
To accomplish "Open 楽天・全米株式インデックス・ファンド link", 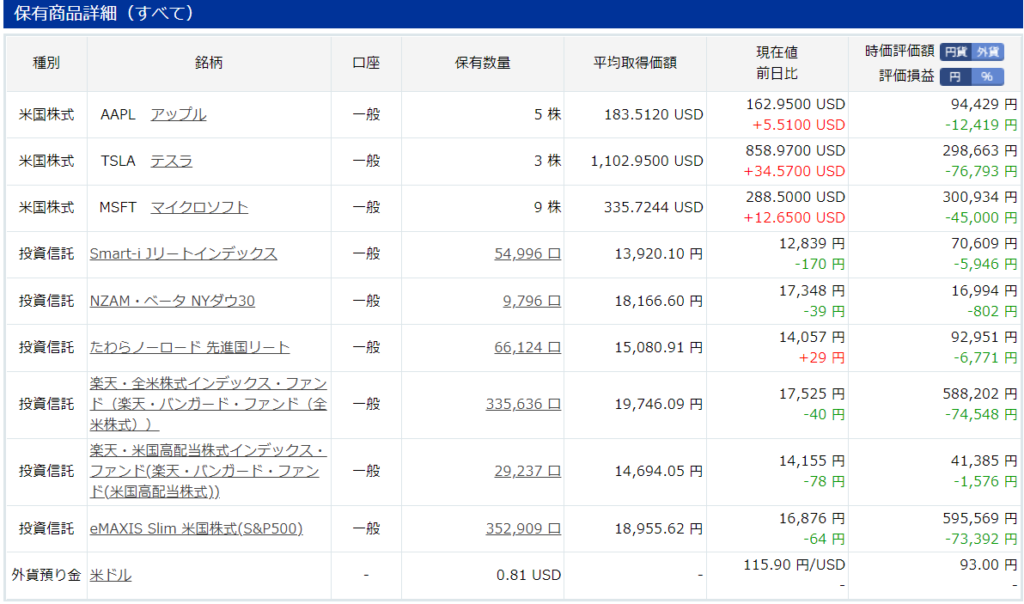I will (208, 404).
